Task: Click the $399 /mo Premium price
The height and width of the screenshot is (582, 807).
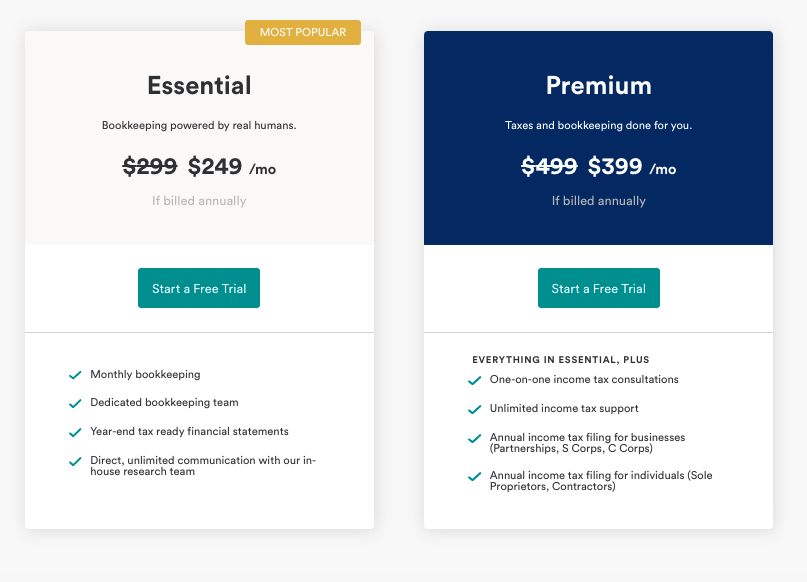Action: tap(631, 167)
